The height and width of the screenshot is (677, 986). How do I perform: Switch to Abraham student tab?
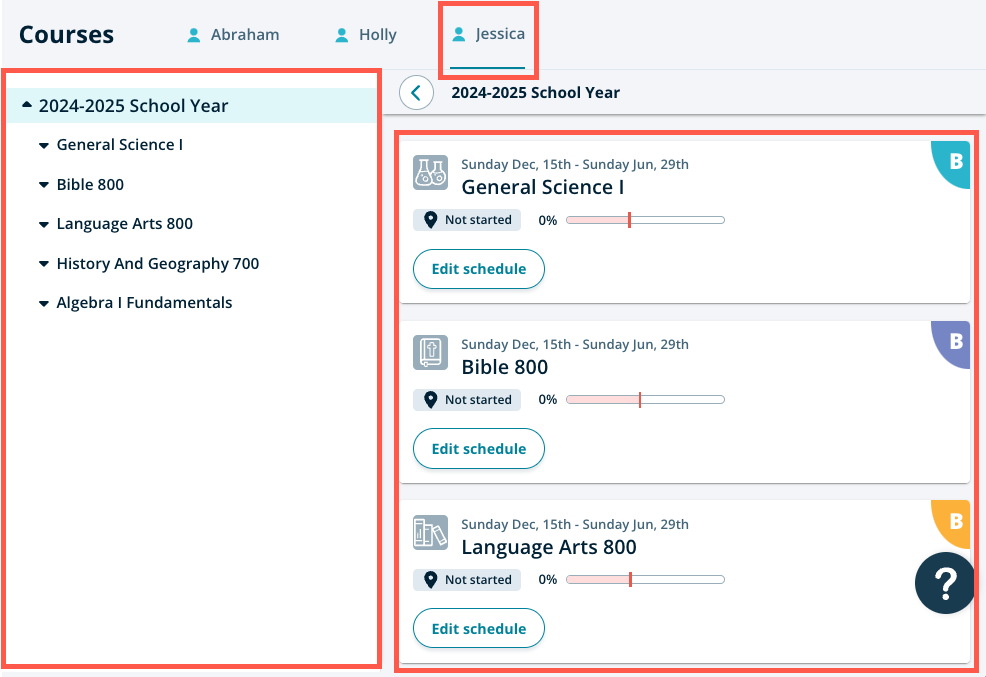point(233,35)
